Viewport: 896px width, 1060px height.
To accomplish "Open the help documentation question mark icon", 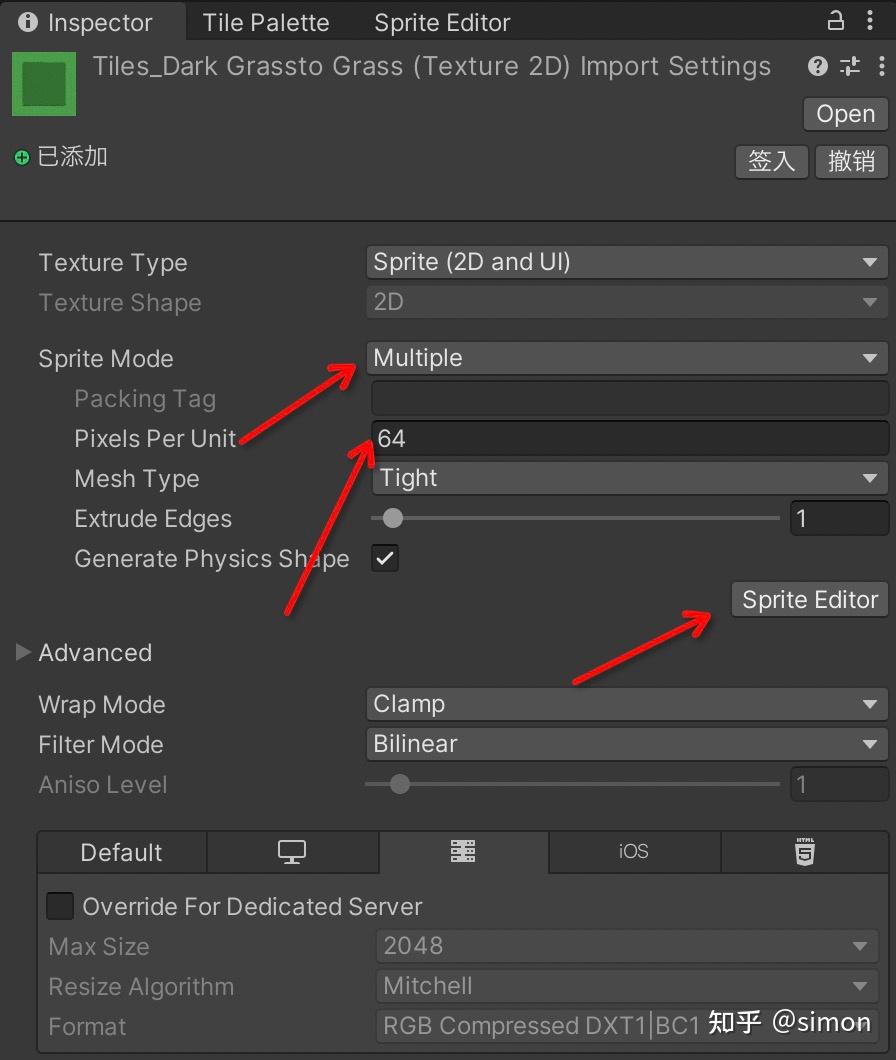I will pyautogui.click(x=817, y=66).
